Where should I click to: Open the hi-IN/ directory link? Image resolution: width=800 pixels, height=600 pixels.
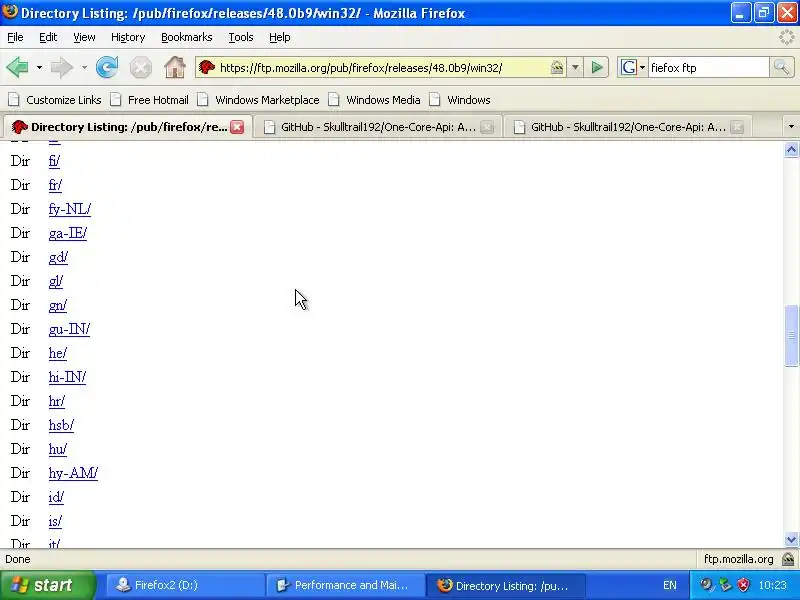click(67, 377)
